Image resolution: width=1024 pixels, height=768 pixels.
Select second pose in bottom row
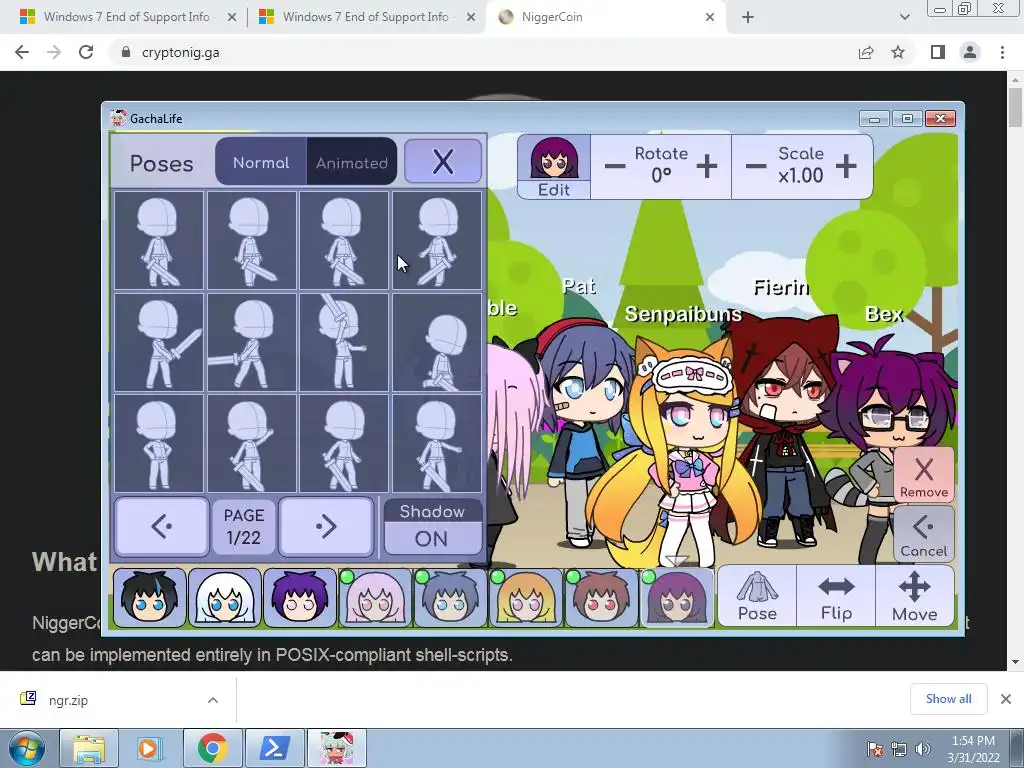click(x=251, y=443)
